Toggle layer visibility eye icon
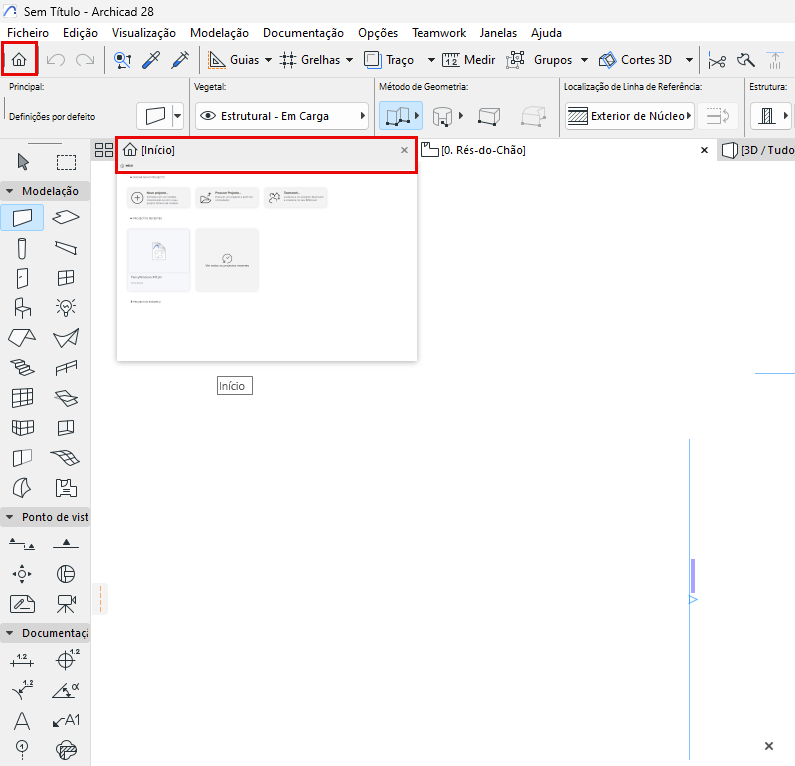The image size is (795, 766). tap(208, 116)
